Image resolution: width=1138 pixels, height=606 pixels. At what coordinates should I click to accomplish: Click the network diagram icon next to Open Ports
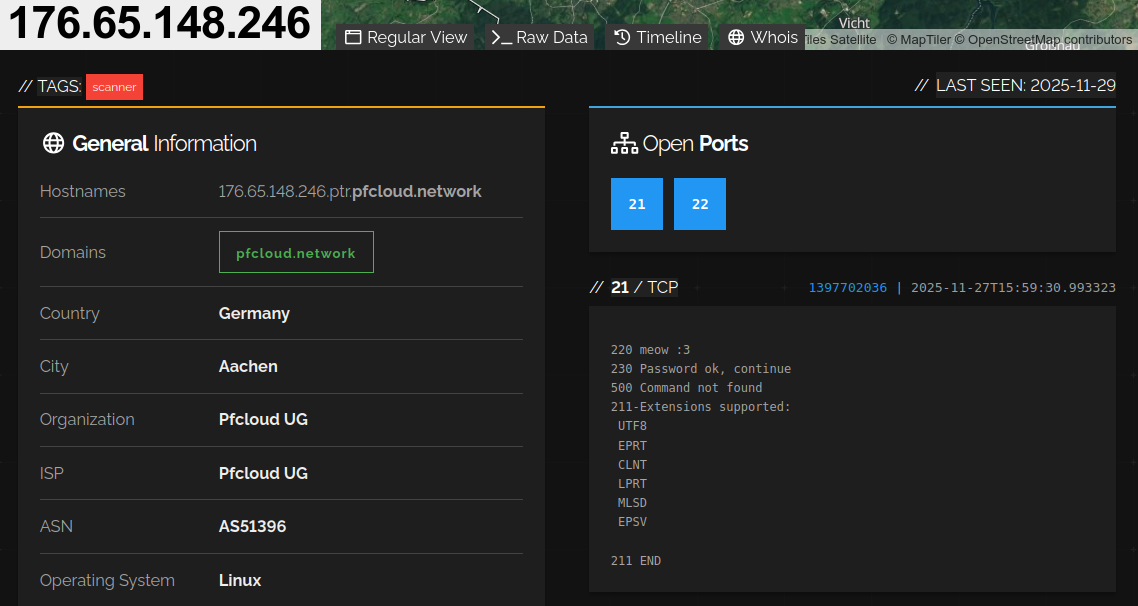click(623, 142)
